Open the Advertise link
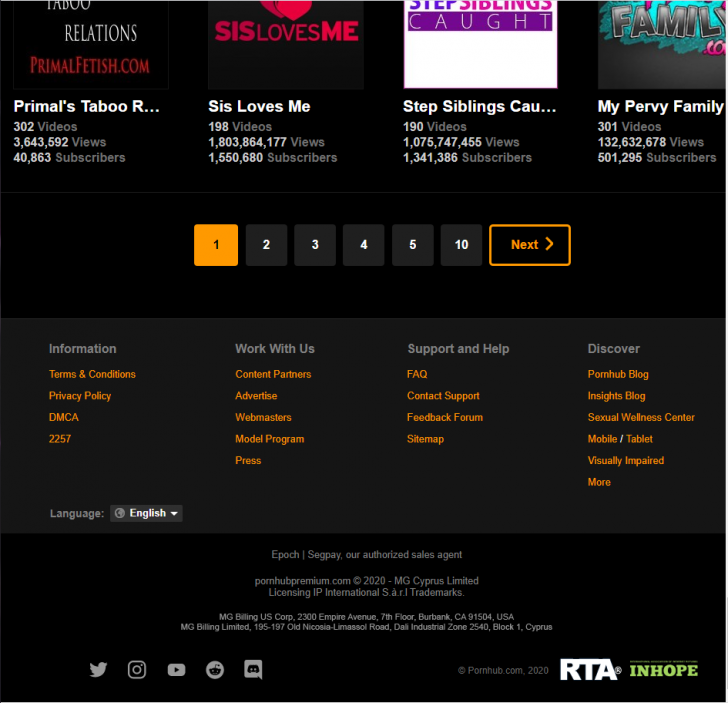728x703 pixels. coord(256,396)
